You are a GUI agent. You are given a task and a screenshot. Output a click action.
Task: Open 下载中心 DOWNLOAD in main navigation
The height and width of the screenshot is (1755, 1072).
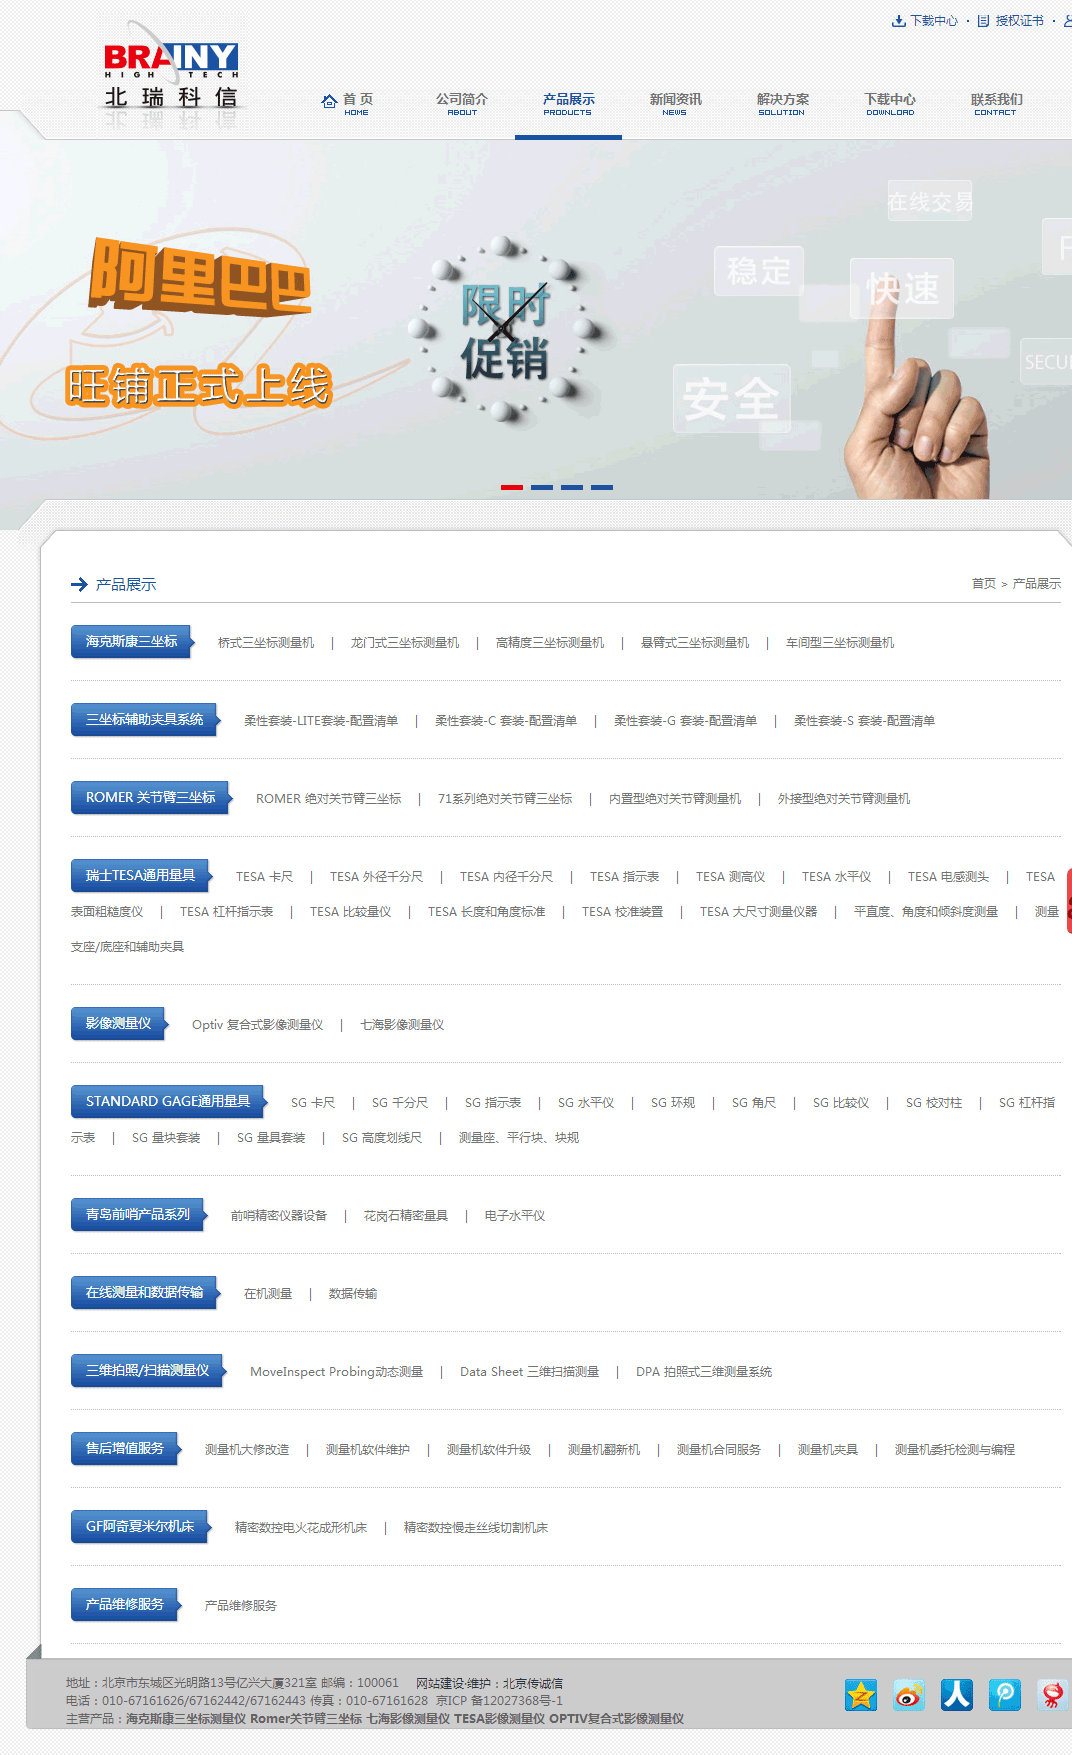(x=890, y=104)
